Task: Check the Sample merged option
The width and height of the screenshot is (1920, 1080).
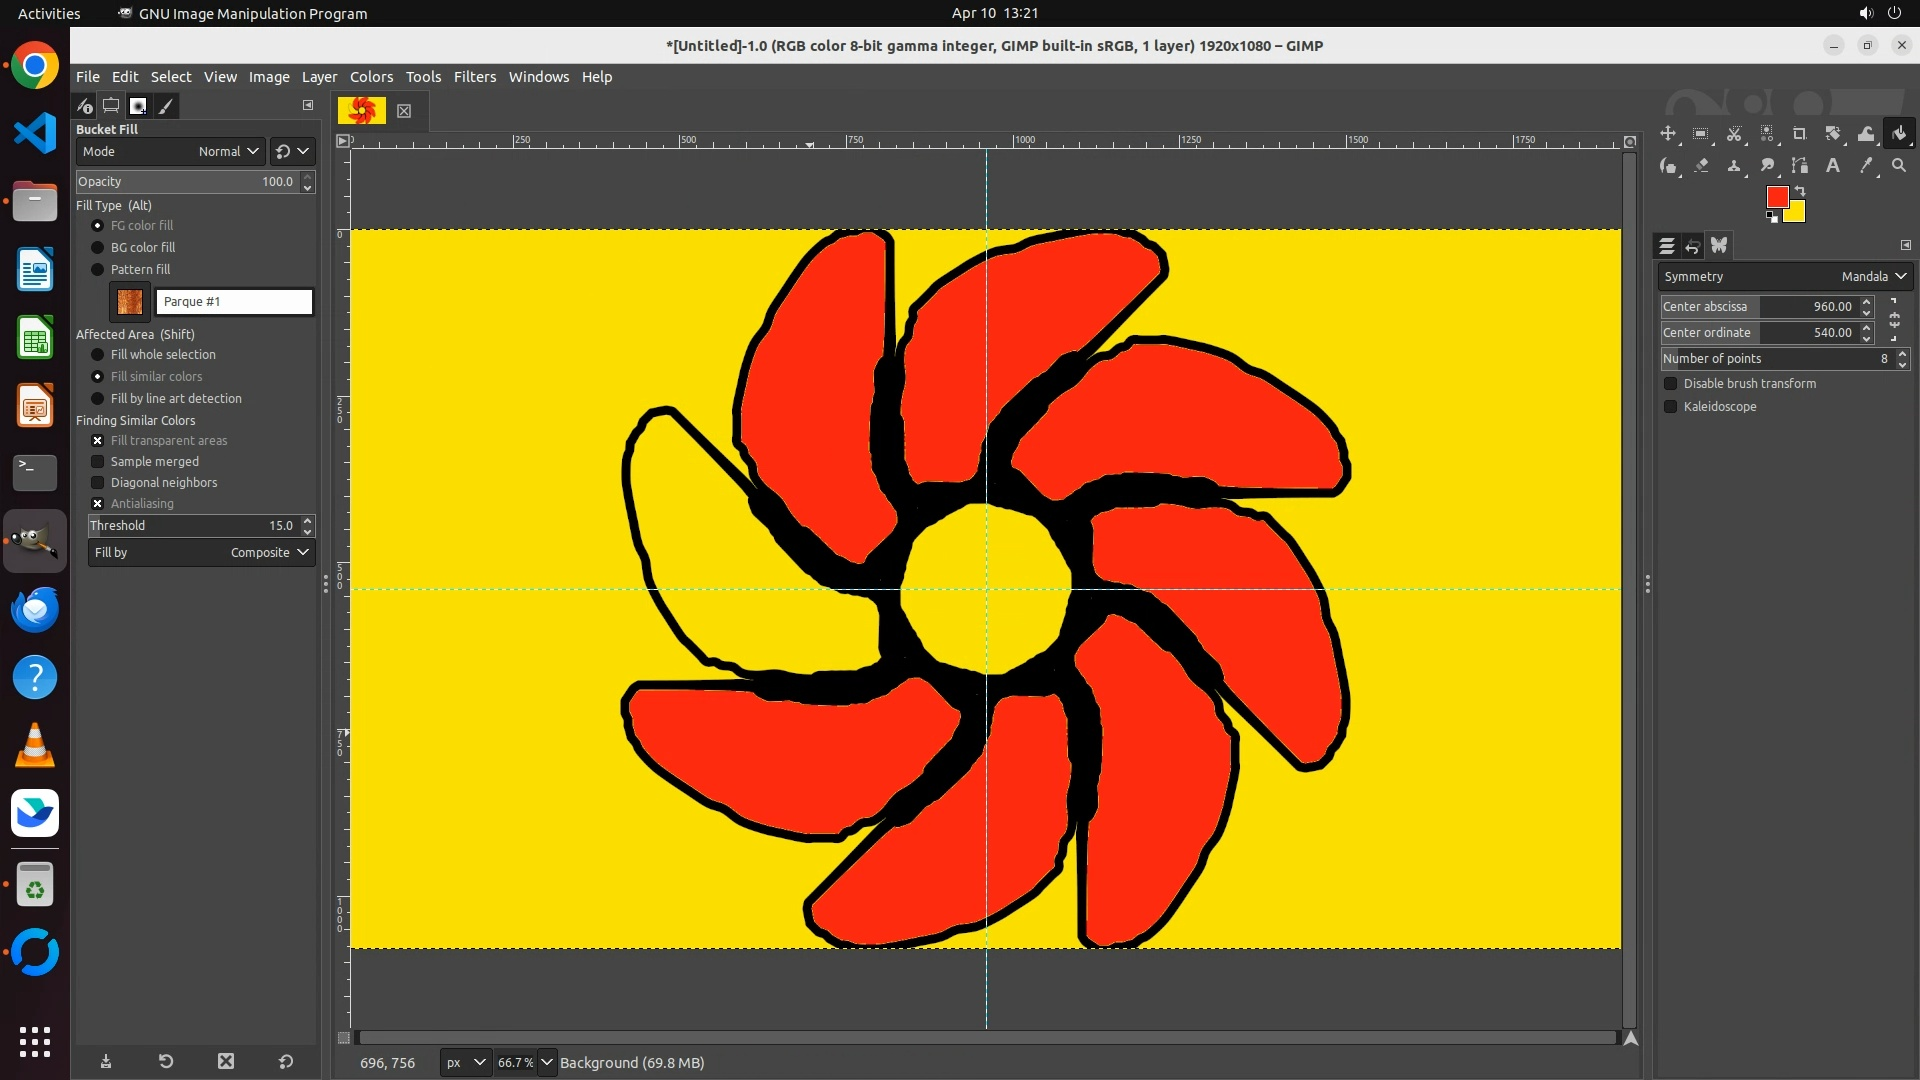Action: [98, 462]
